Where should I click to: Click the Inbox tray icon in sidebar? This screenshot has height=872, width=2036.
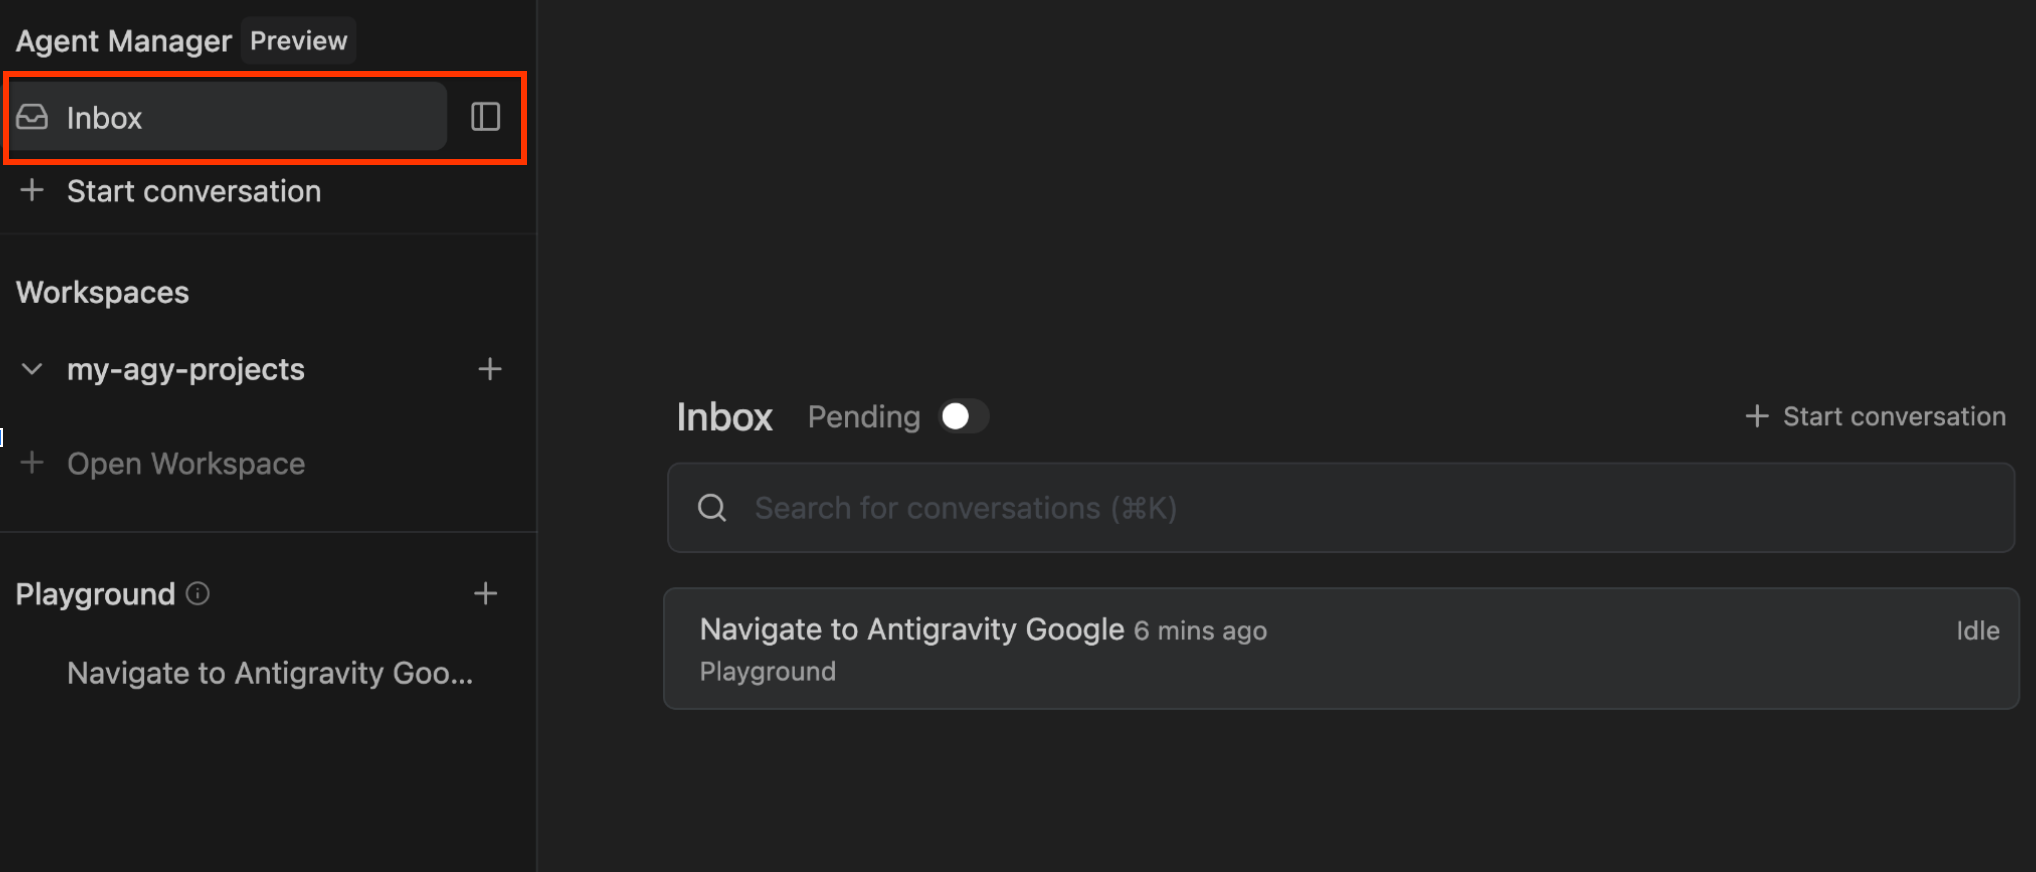click(32, 118)
